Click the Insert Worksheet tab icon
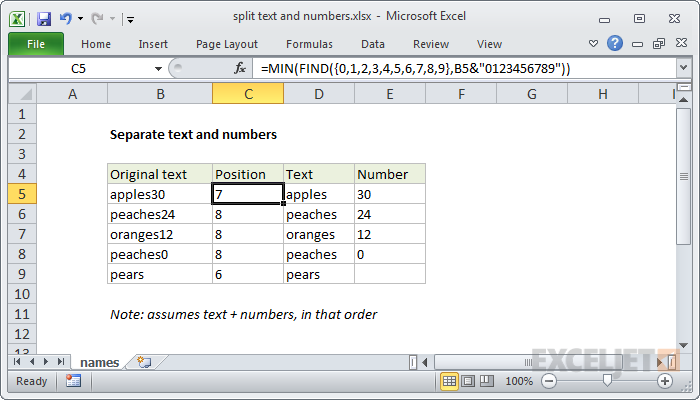This screenshot has height=400, width=700. (x=145, y=362)
